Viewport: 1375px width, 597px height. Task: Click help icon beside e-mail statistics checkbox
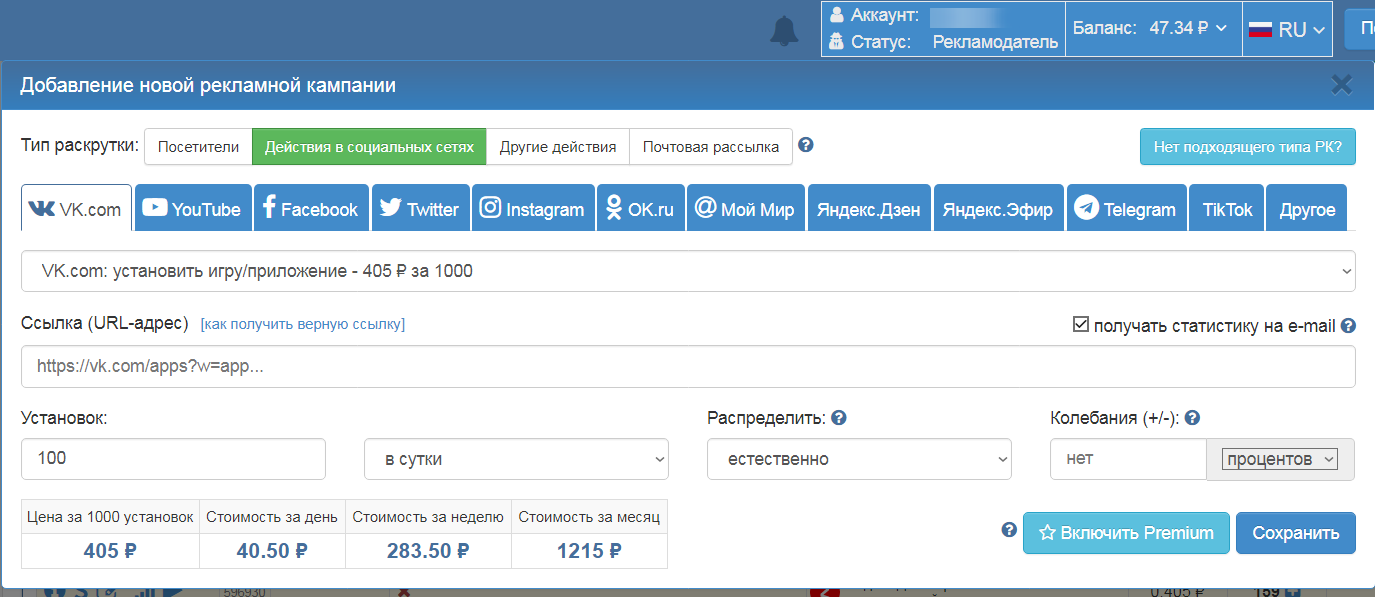(1348, 325)
